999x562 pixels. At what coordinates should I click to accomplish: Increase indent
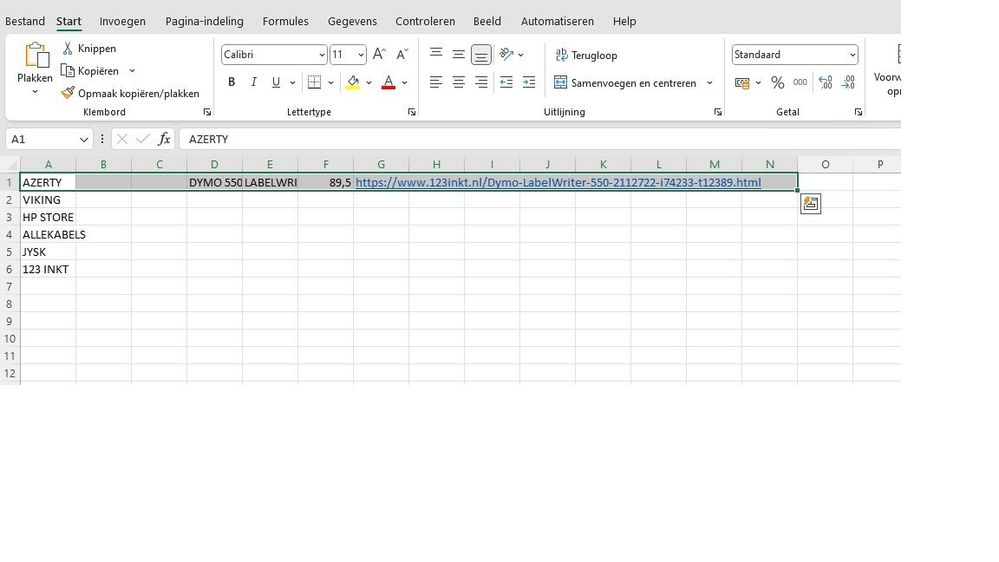coord(529,82)
